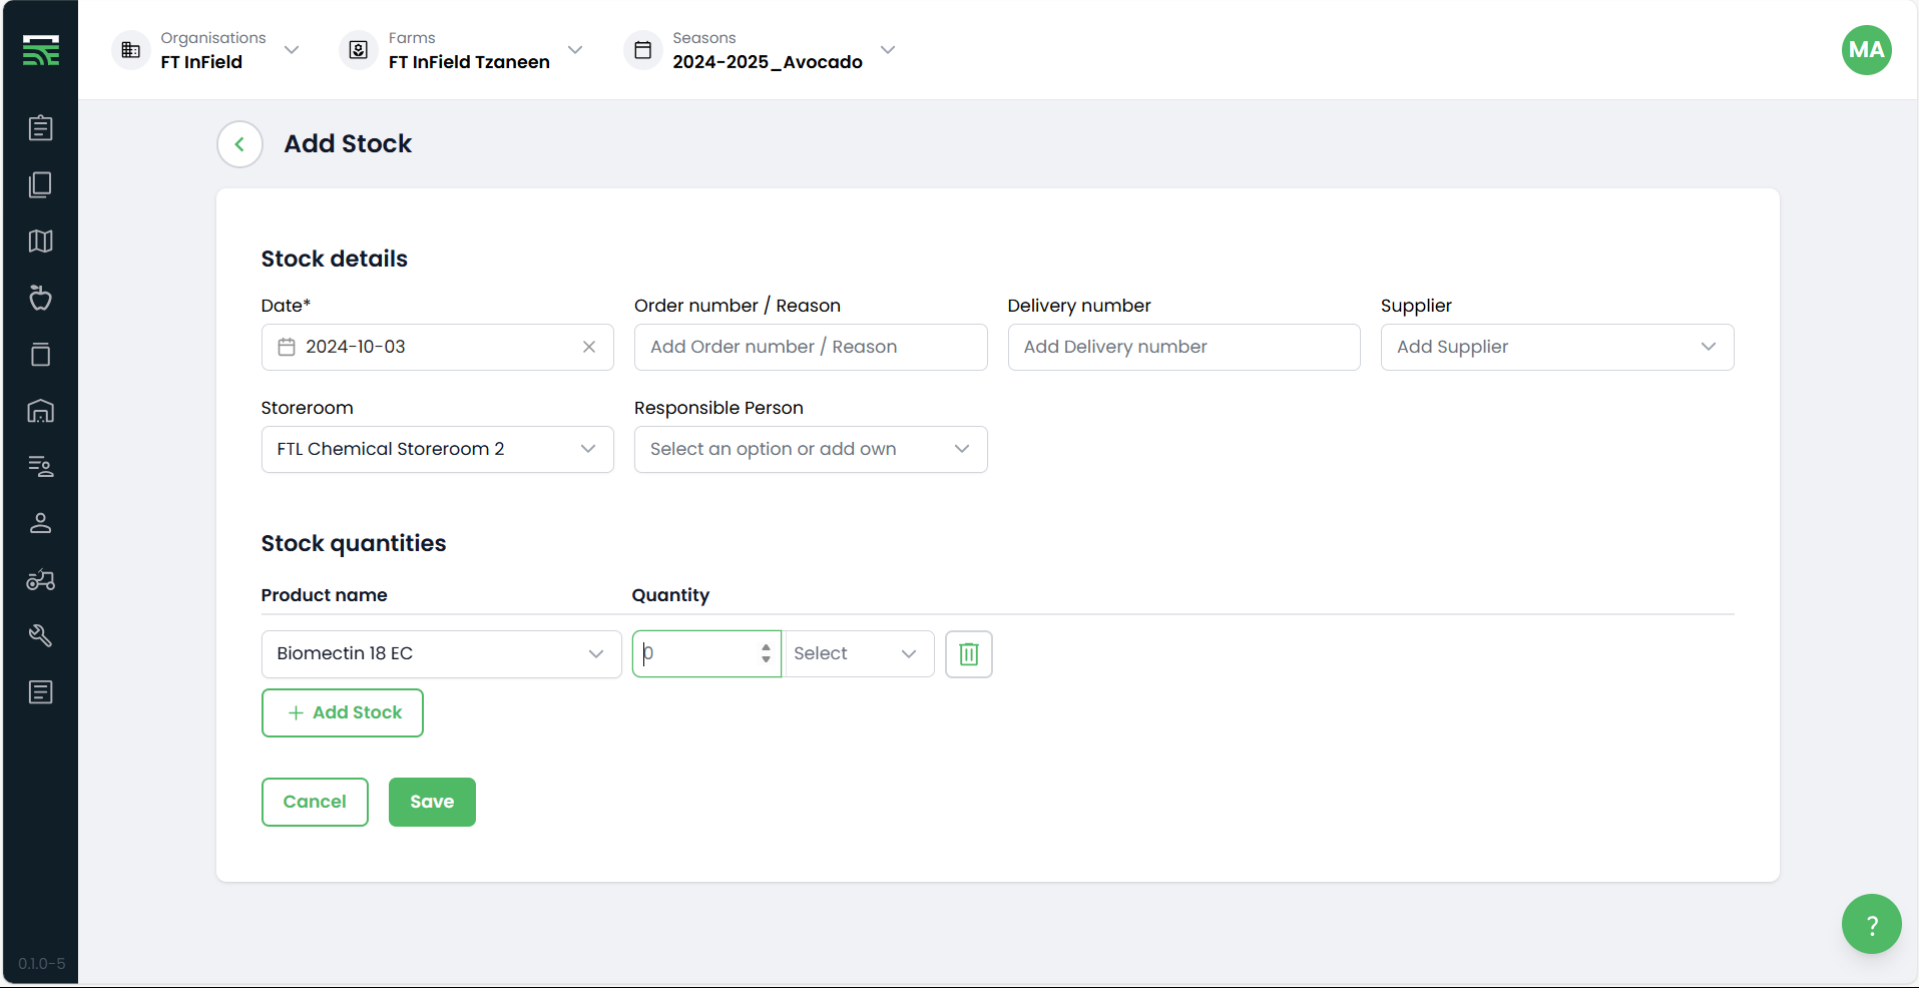This screenshot has height=988, width=1919.
Task: Open the quantity unit Select dropdown
Action: tap(859, 654)
